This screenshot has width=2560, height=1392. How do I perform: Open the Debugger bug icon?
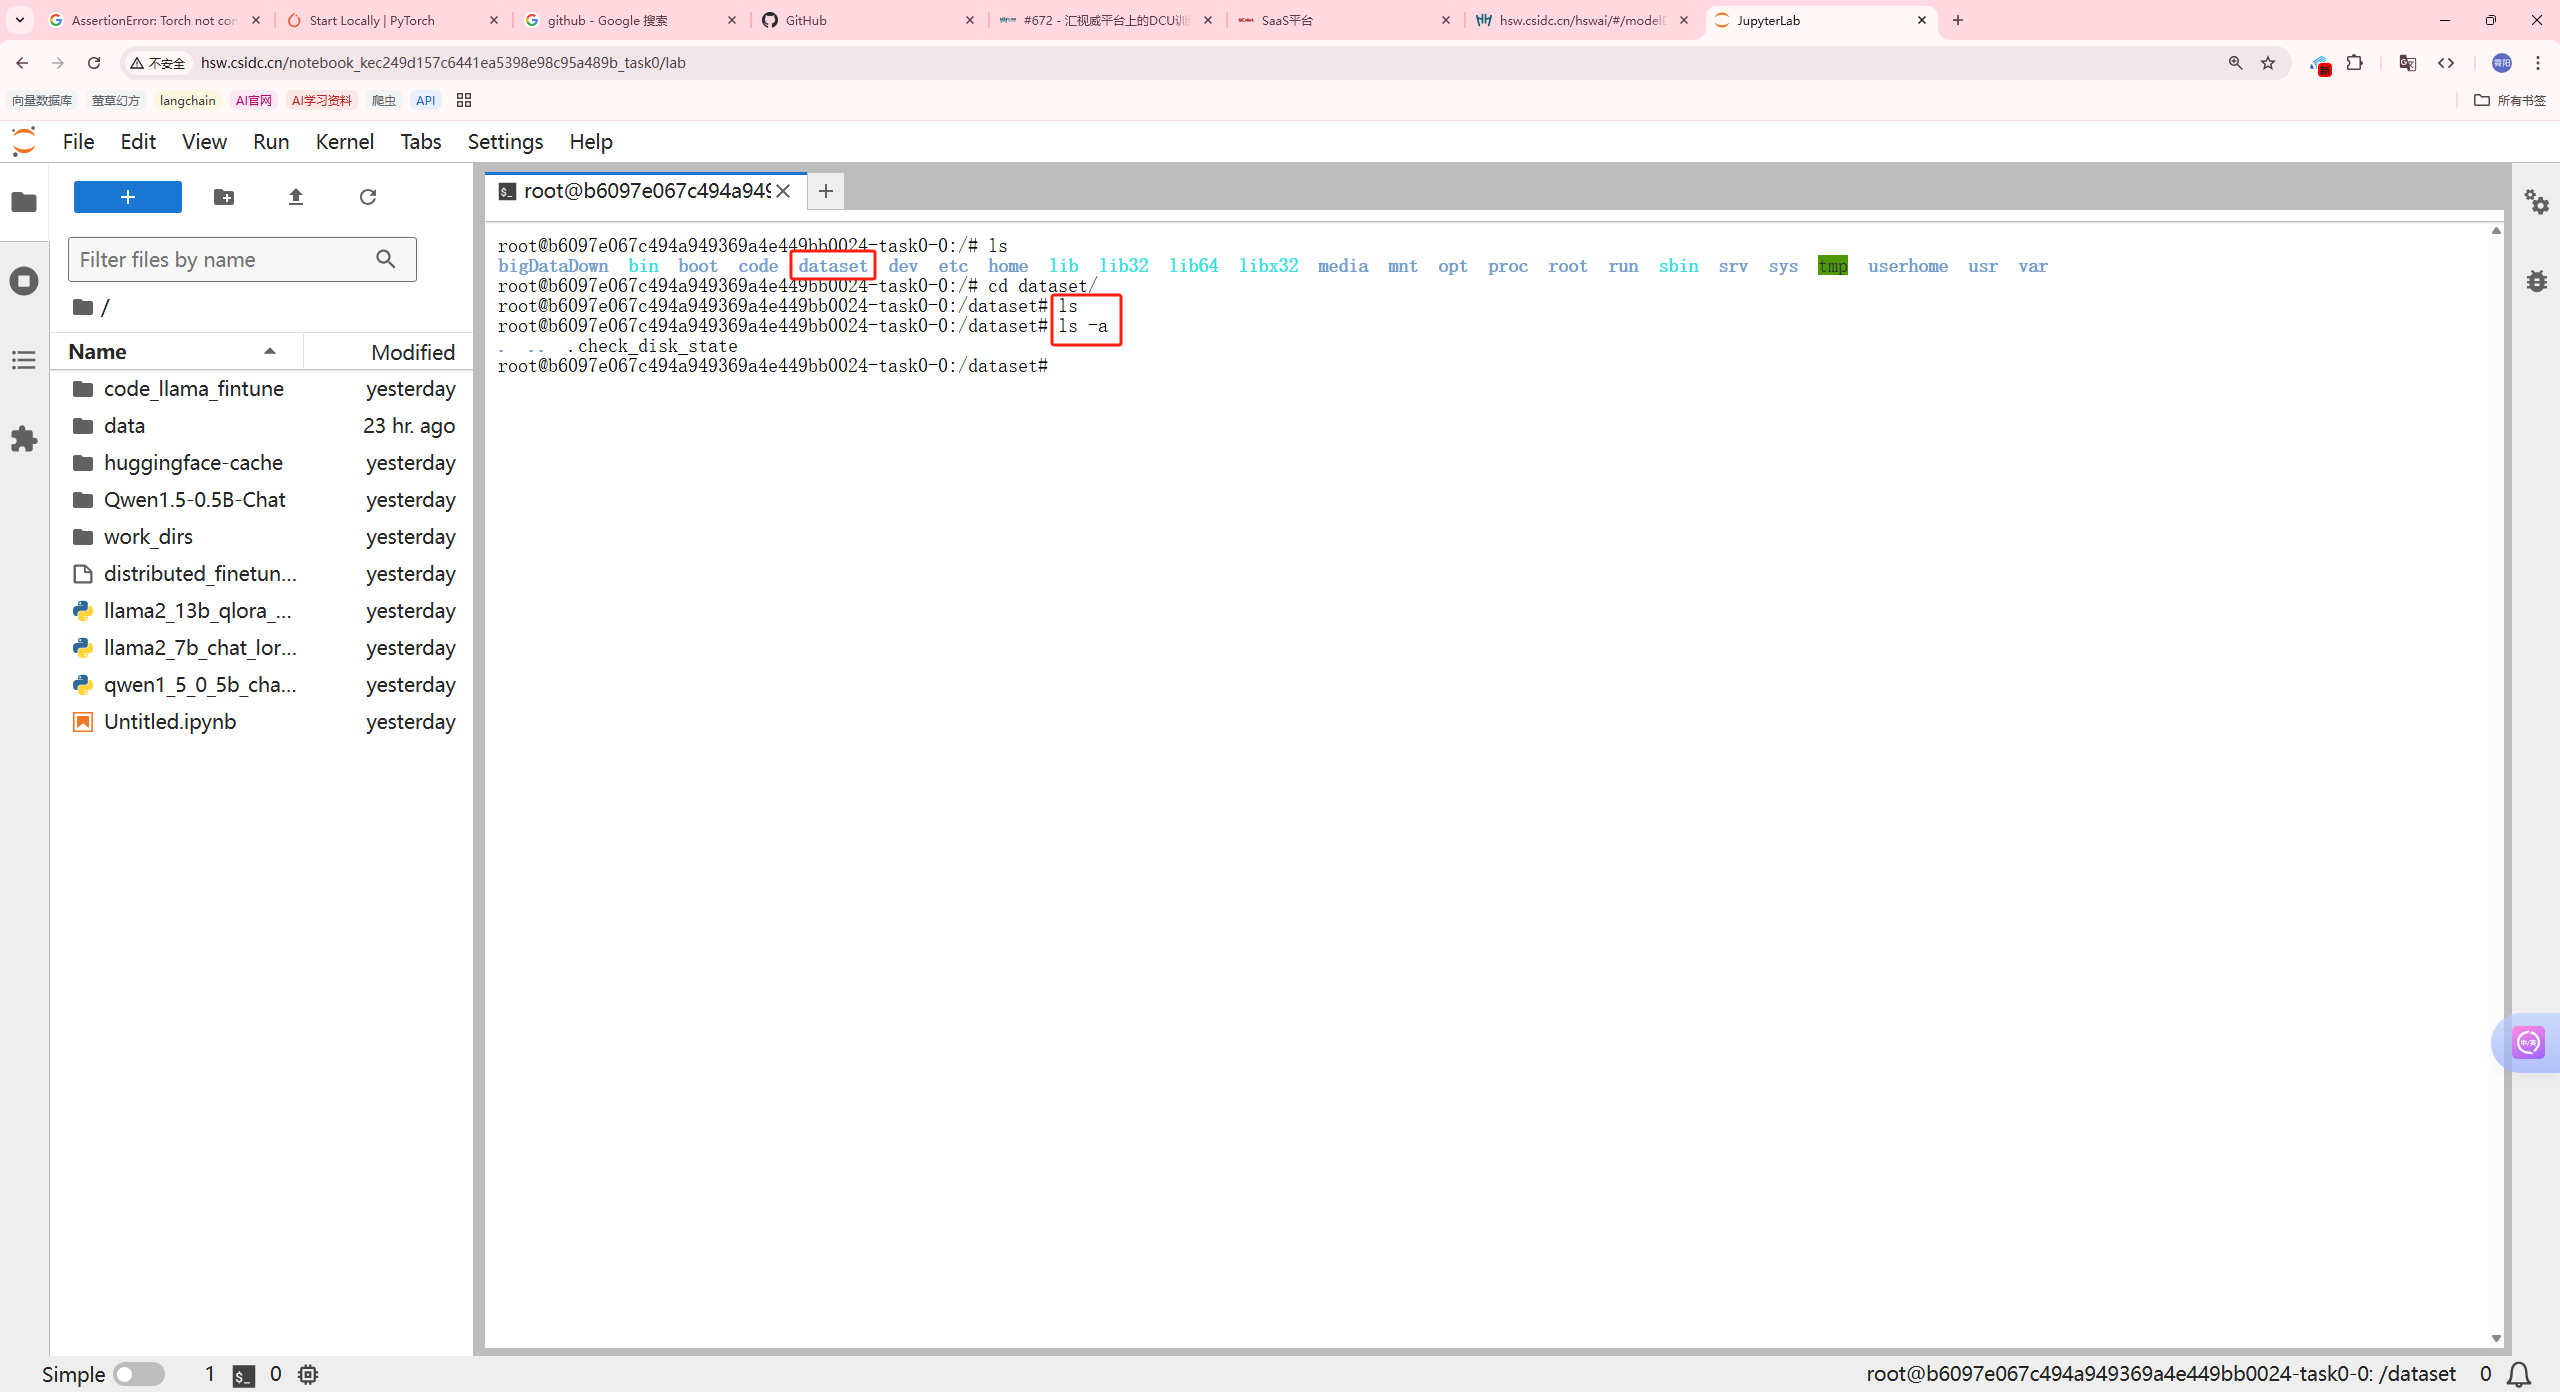click(2536, 281)
